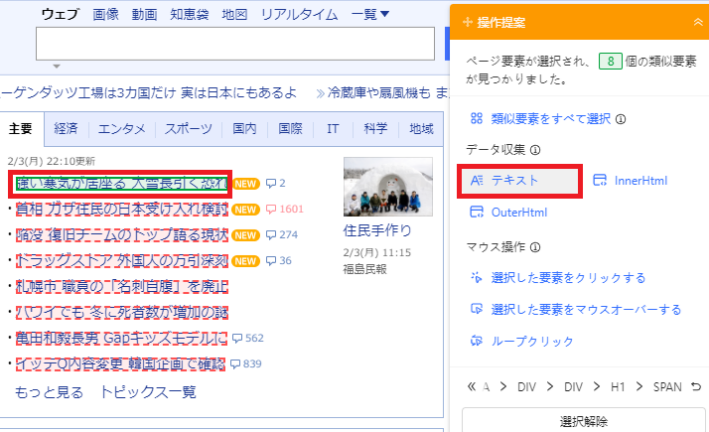
Task: Open the 知恵袋 search category
Action: pos(189,14)
